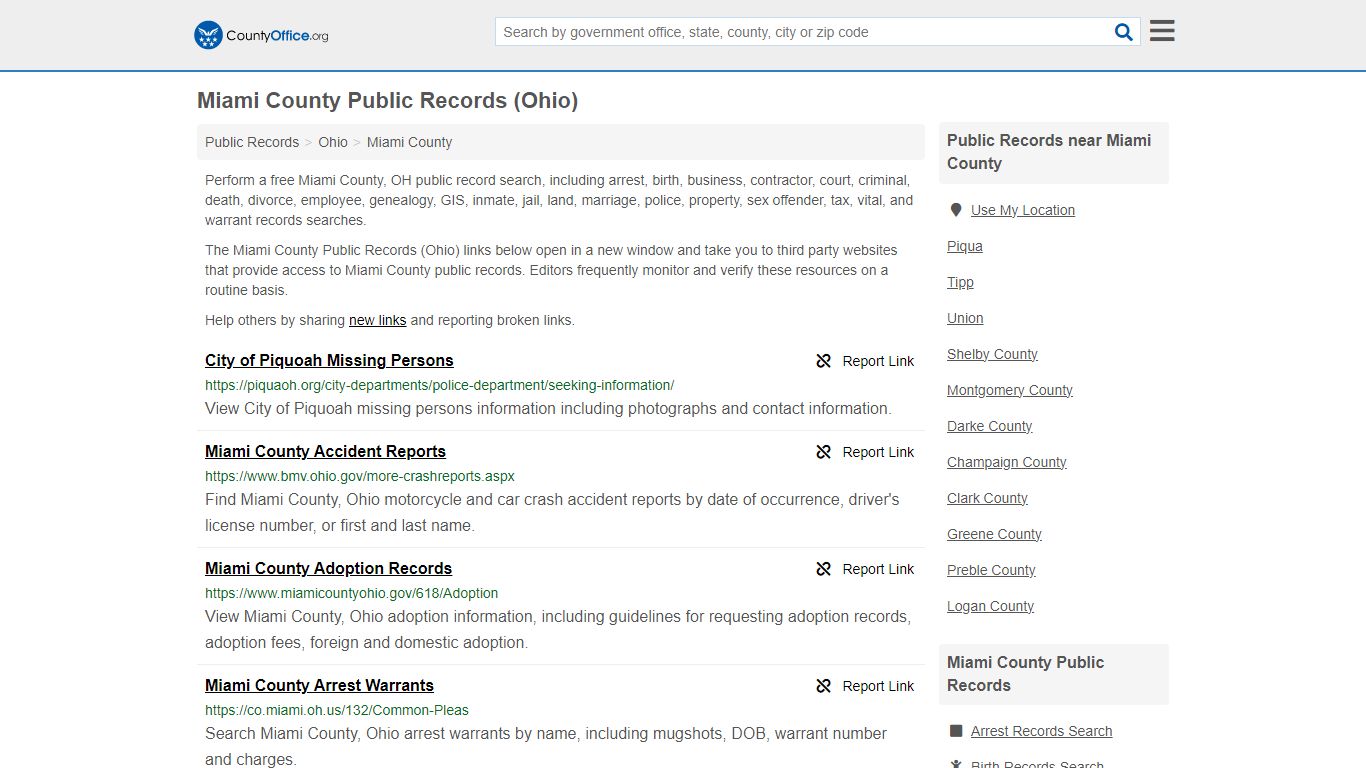The height and width of the screenshot is (768, 1366).
Task: Click the broken-link icon beside Miami County Adoption Records
Action: 824,569
